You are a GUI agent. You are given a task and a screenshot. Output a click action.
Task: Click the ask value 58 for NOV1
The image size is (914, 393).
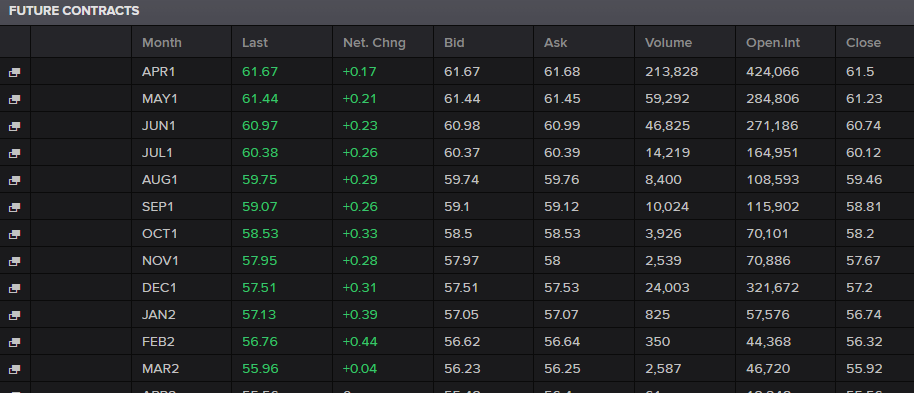click(x=552, y=261)
